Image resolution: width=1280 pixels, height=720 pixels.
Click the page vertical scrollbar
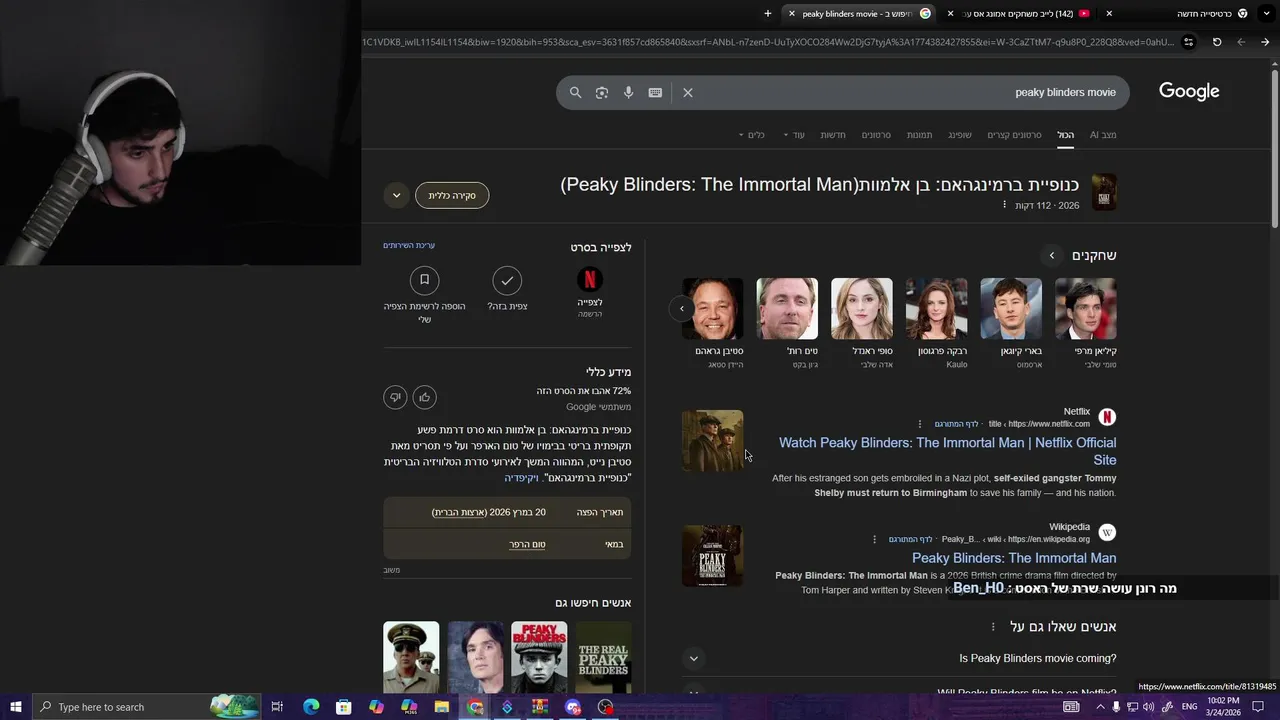pos(1274,150)
